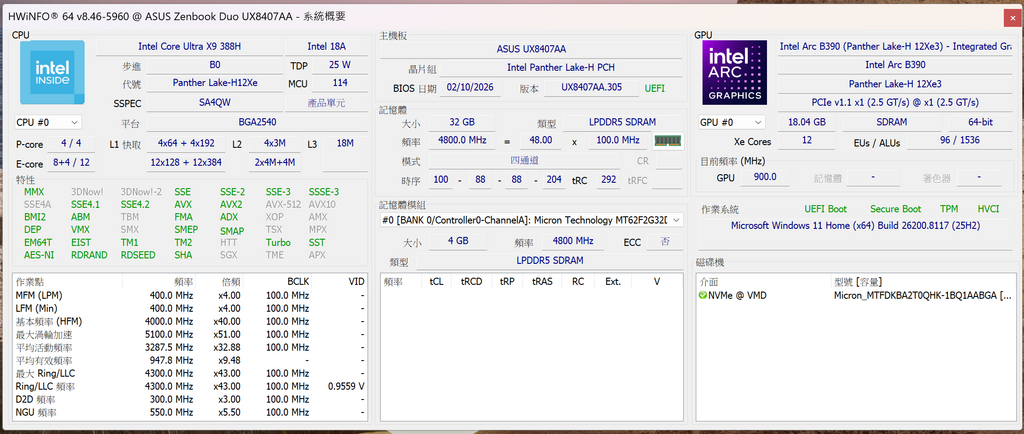
Task: Click the TDP value 25 W
Action: point(340,65)
